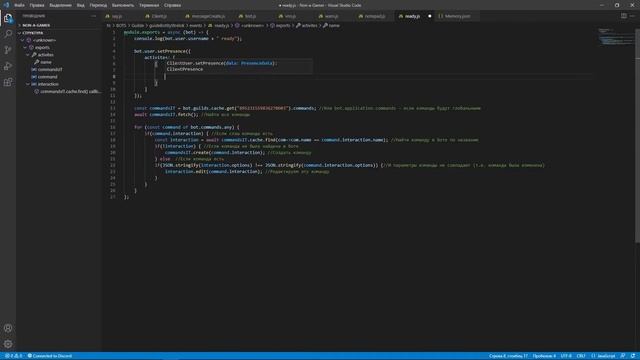Open the Выполнить menu
640x360 pixels.
point(123,5)
